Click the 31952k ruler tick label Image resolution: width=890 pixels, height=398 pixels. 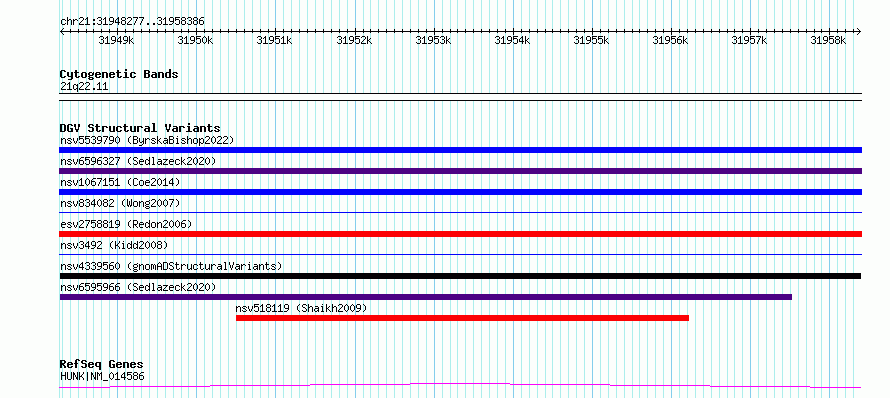pos(354,40)
